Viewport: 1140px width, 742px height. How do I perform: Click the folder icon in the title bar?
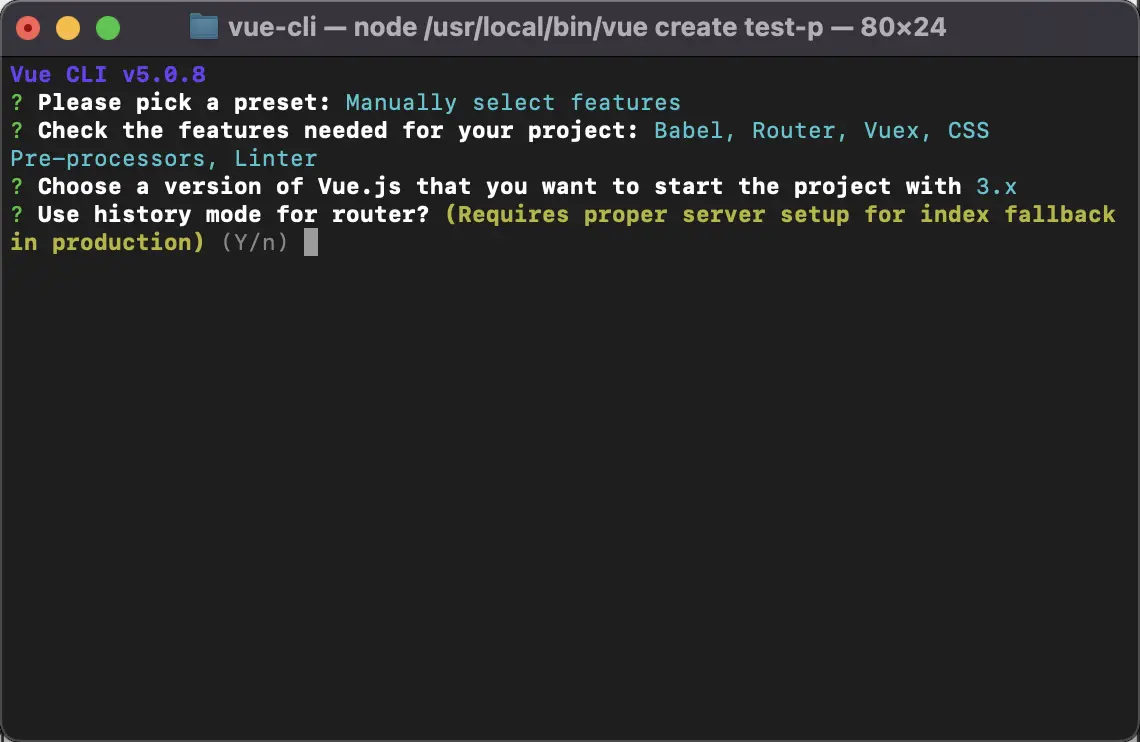coord(203,27)
